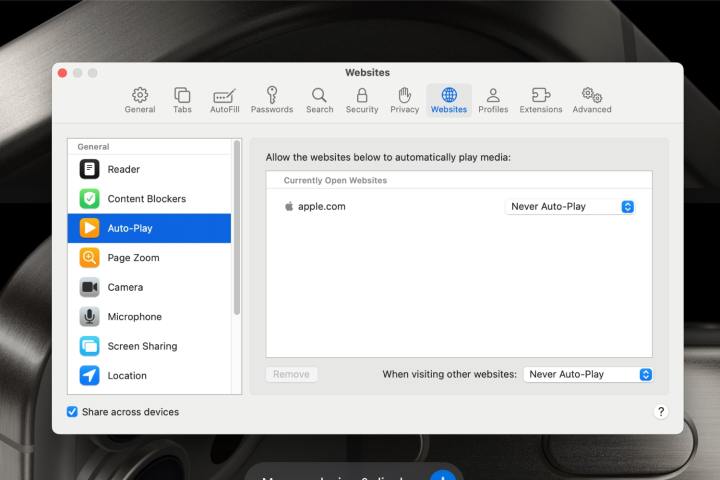Click the Microphone icon in sidebar

click(x=89, y=316)
